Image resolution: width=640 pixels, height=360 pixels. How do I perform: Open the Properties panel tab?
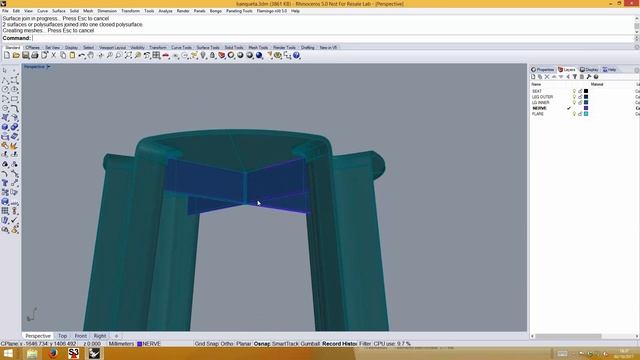542,70
